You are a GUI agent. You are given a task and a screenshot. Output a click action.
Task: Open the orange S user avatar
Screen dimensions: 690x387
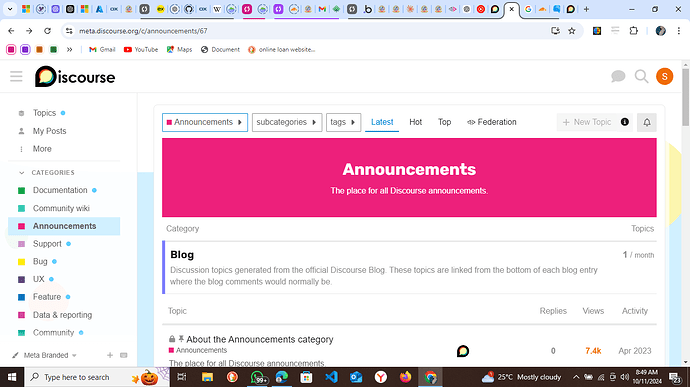click(664, 76)
